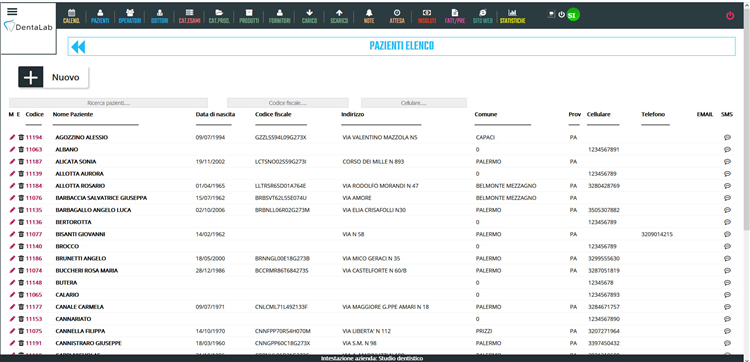Open the Fornitori section
Viewport: 750px width, 362px height.
click(x=280, y=16)
